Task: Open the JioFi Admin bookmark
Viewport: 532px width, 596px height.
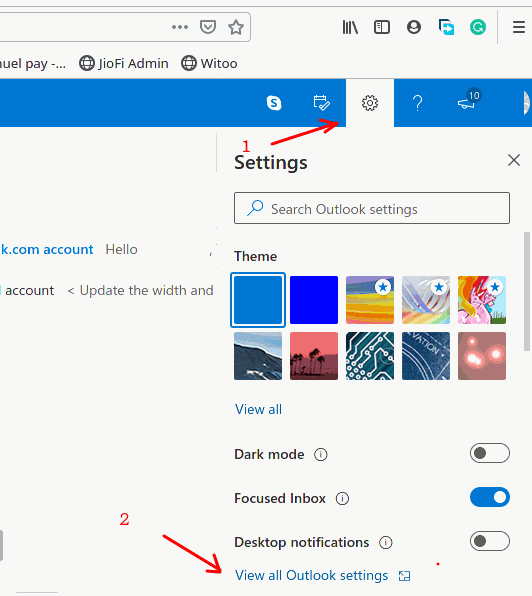Action: click(x=124, y=63)
